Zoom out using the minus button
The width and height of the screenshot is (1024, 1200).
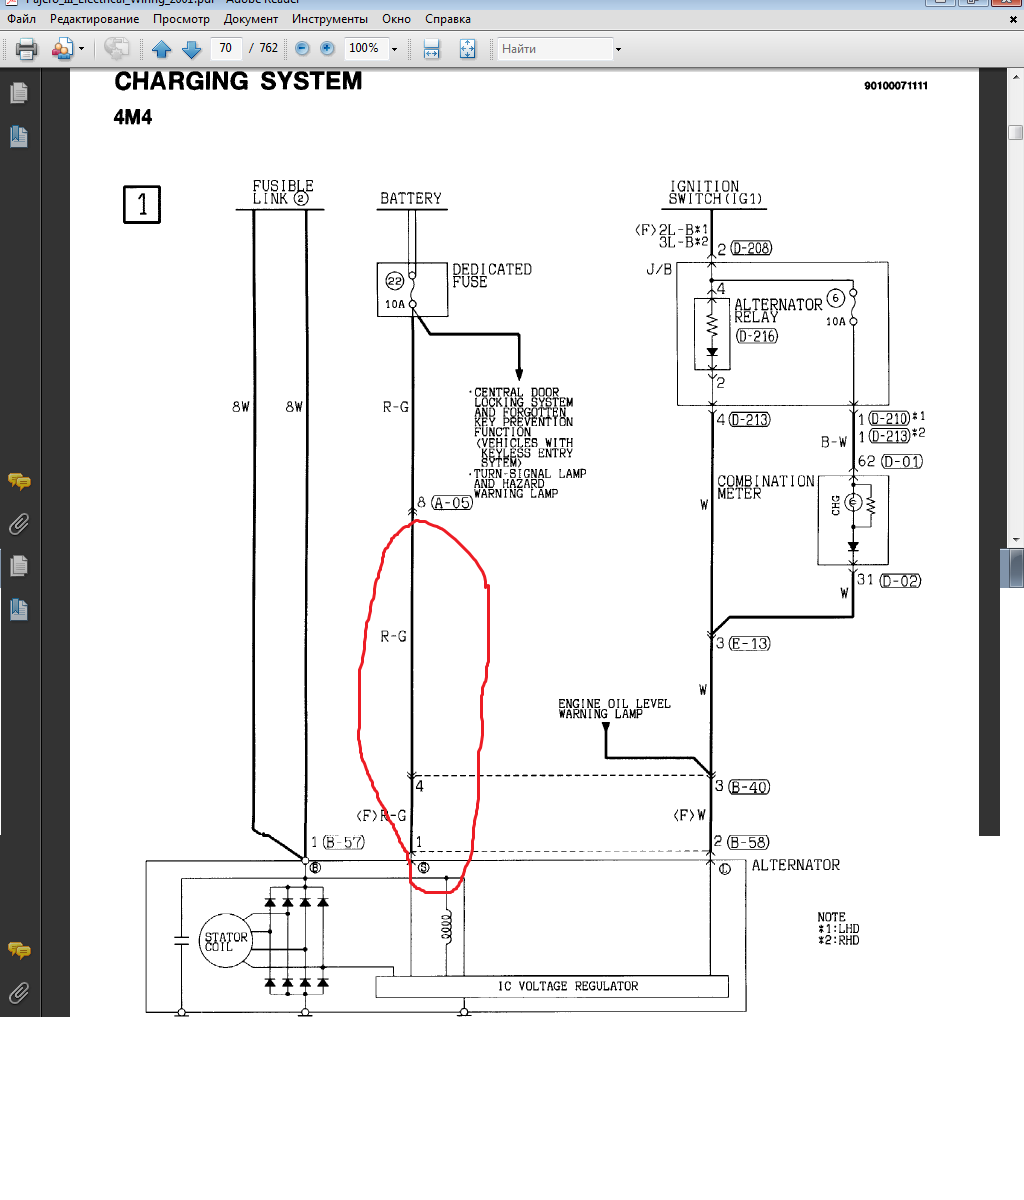pyautogui.click(x=301, y=49)
